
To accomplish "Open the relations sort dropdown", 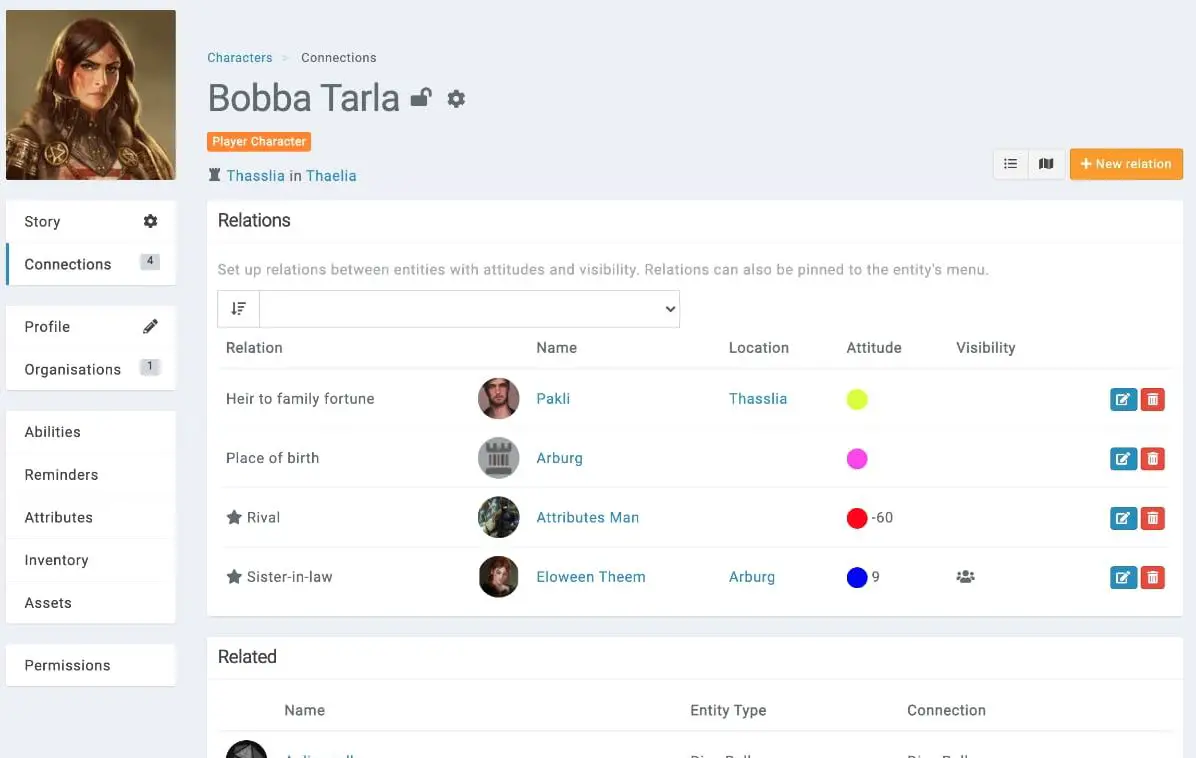I will 469,309.
